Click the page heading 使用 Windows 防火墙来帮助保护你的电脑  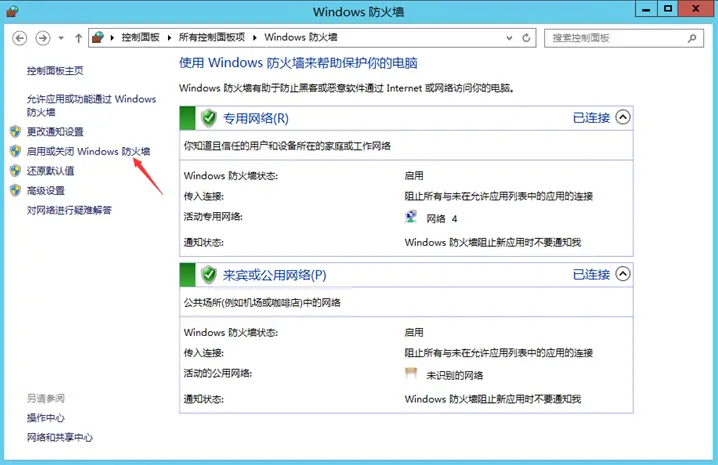pyautogui.click(x=298, y=63)
